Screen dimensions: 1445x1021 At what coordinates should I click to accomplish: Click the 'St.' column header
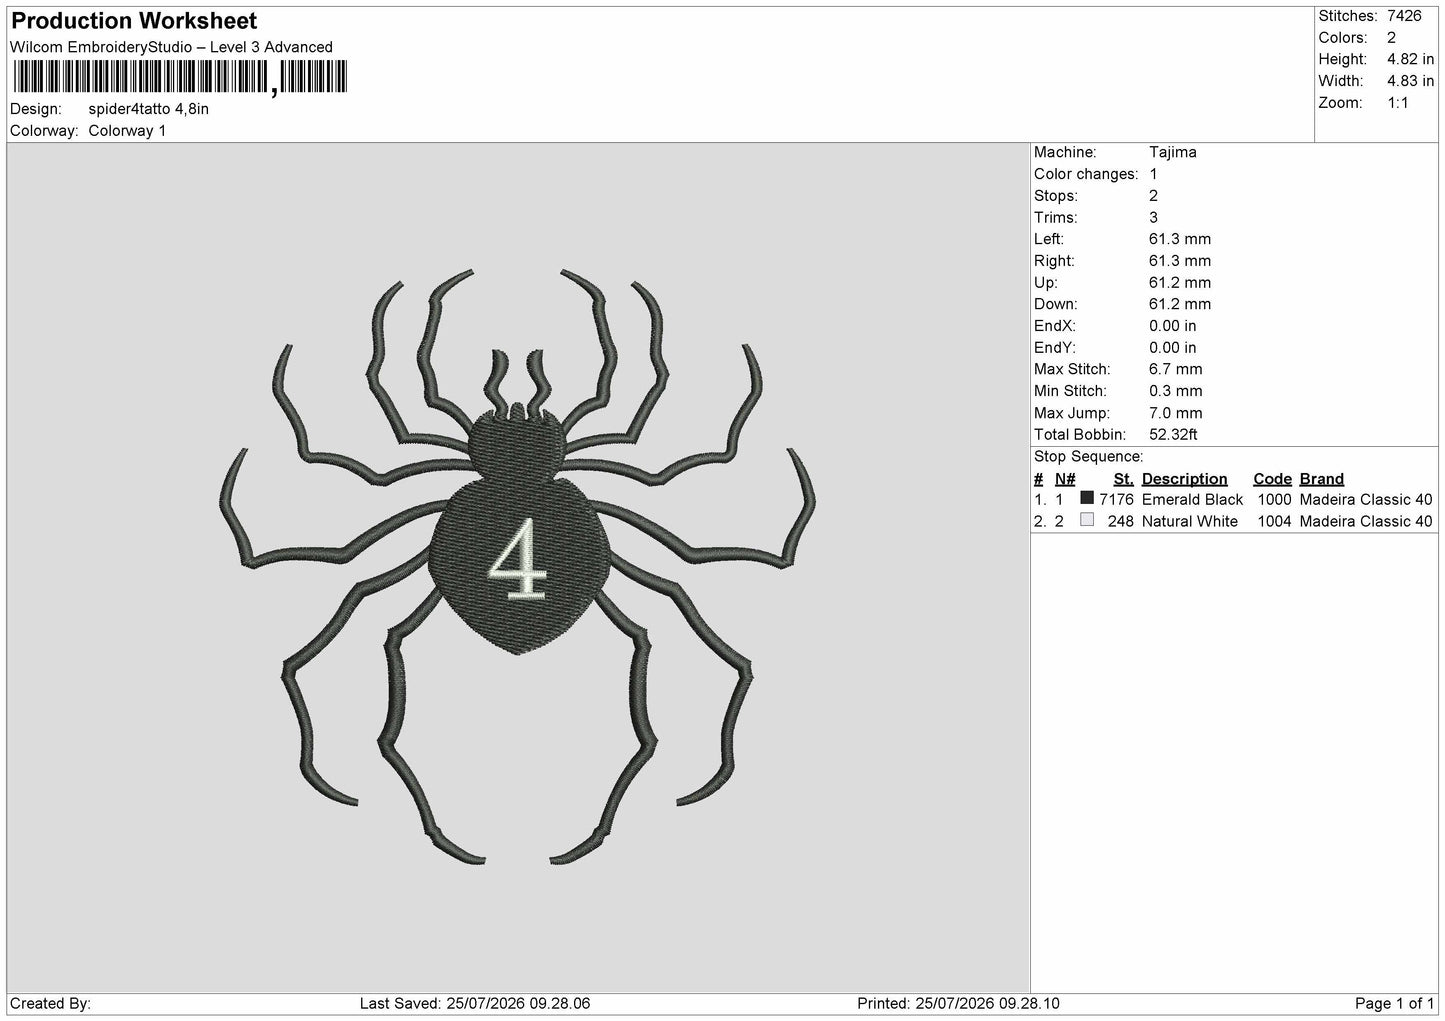click(1123, 479)
